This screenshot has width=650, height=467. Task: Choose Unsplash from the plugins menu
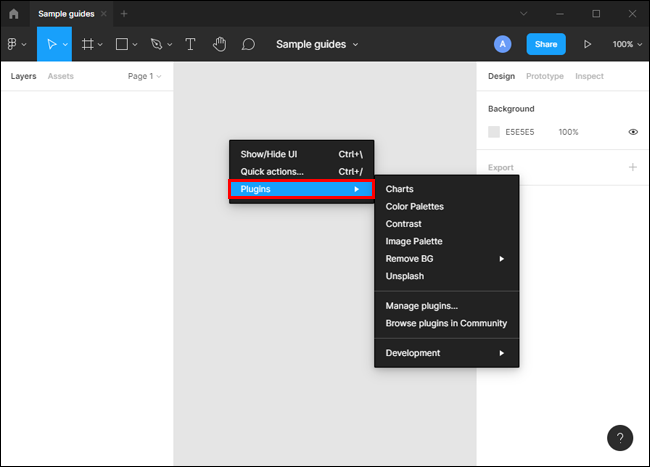point(403,276)
